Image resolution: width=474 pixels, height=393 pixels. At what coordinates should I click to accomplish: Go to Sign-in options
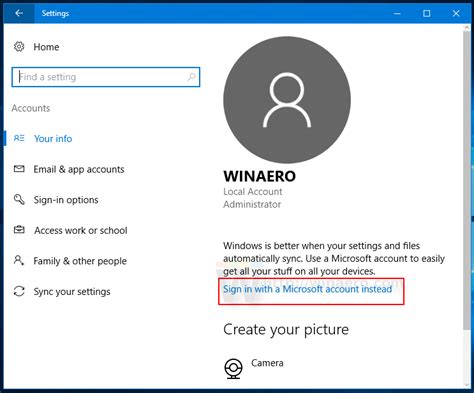click(66, 200)
